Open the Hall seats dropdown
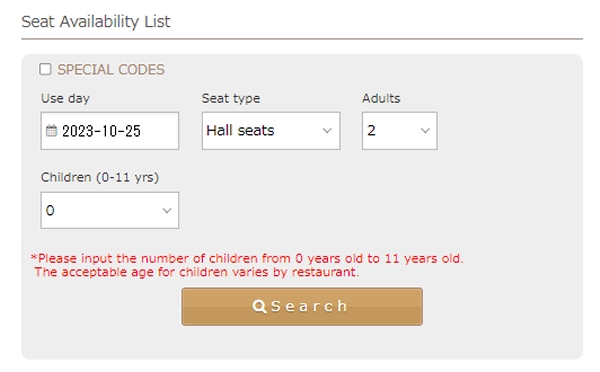 coord(271,131)
